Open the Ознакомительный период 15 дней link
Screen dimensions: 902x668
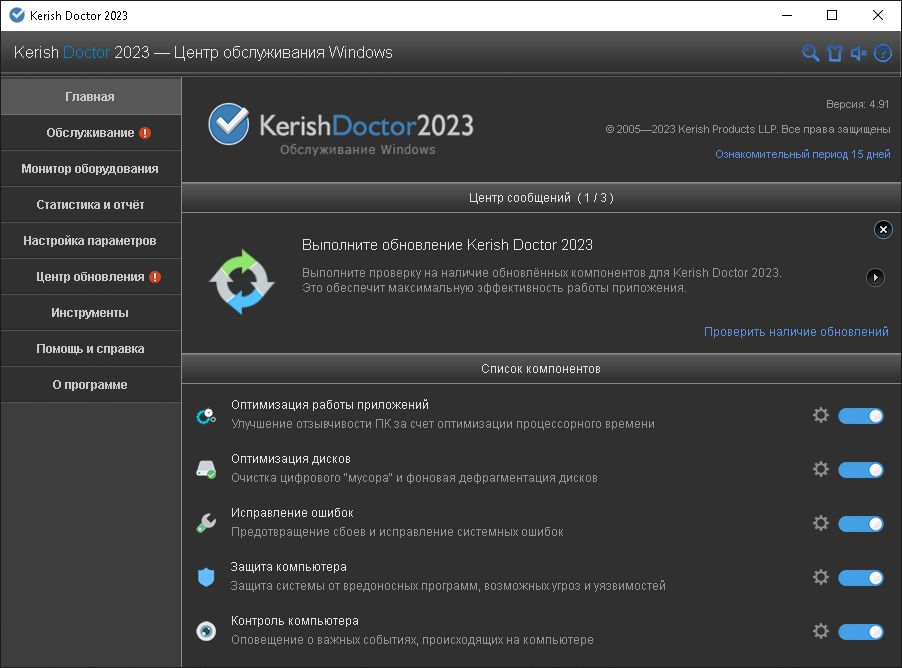click(802, 154)
